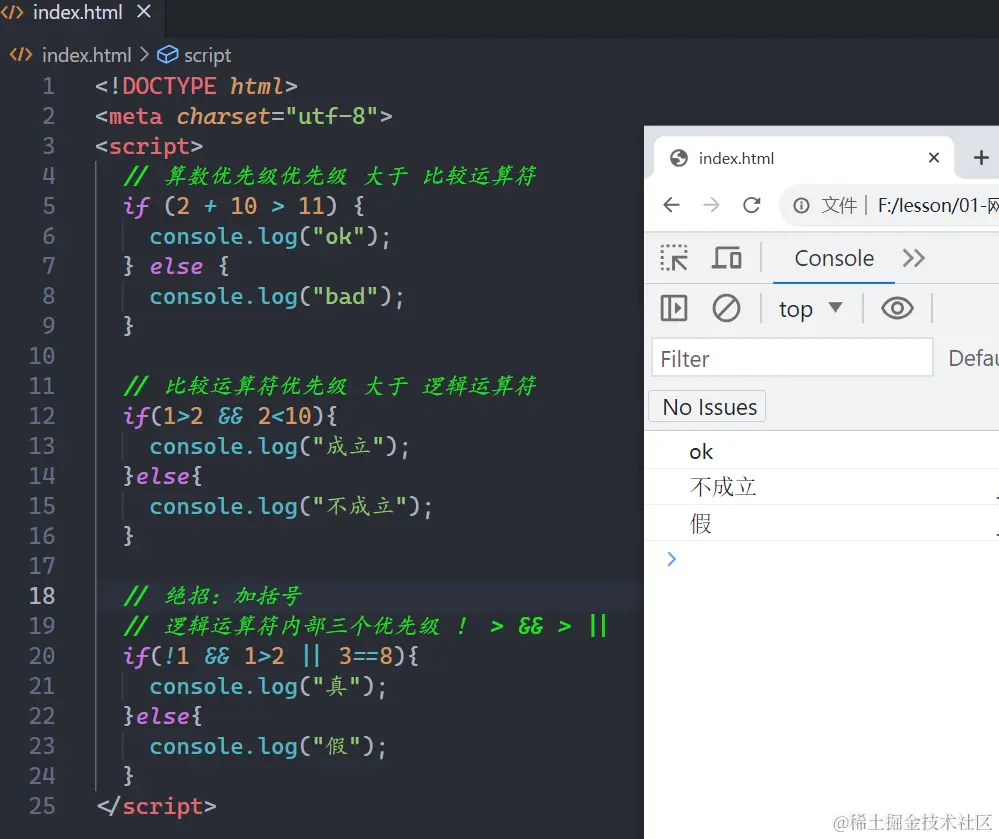Click the closing script tag on line 25

tap(156, 806)
